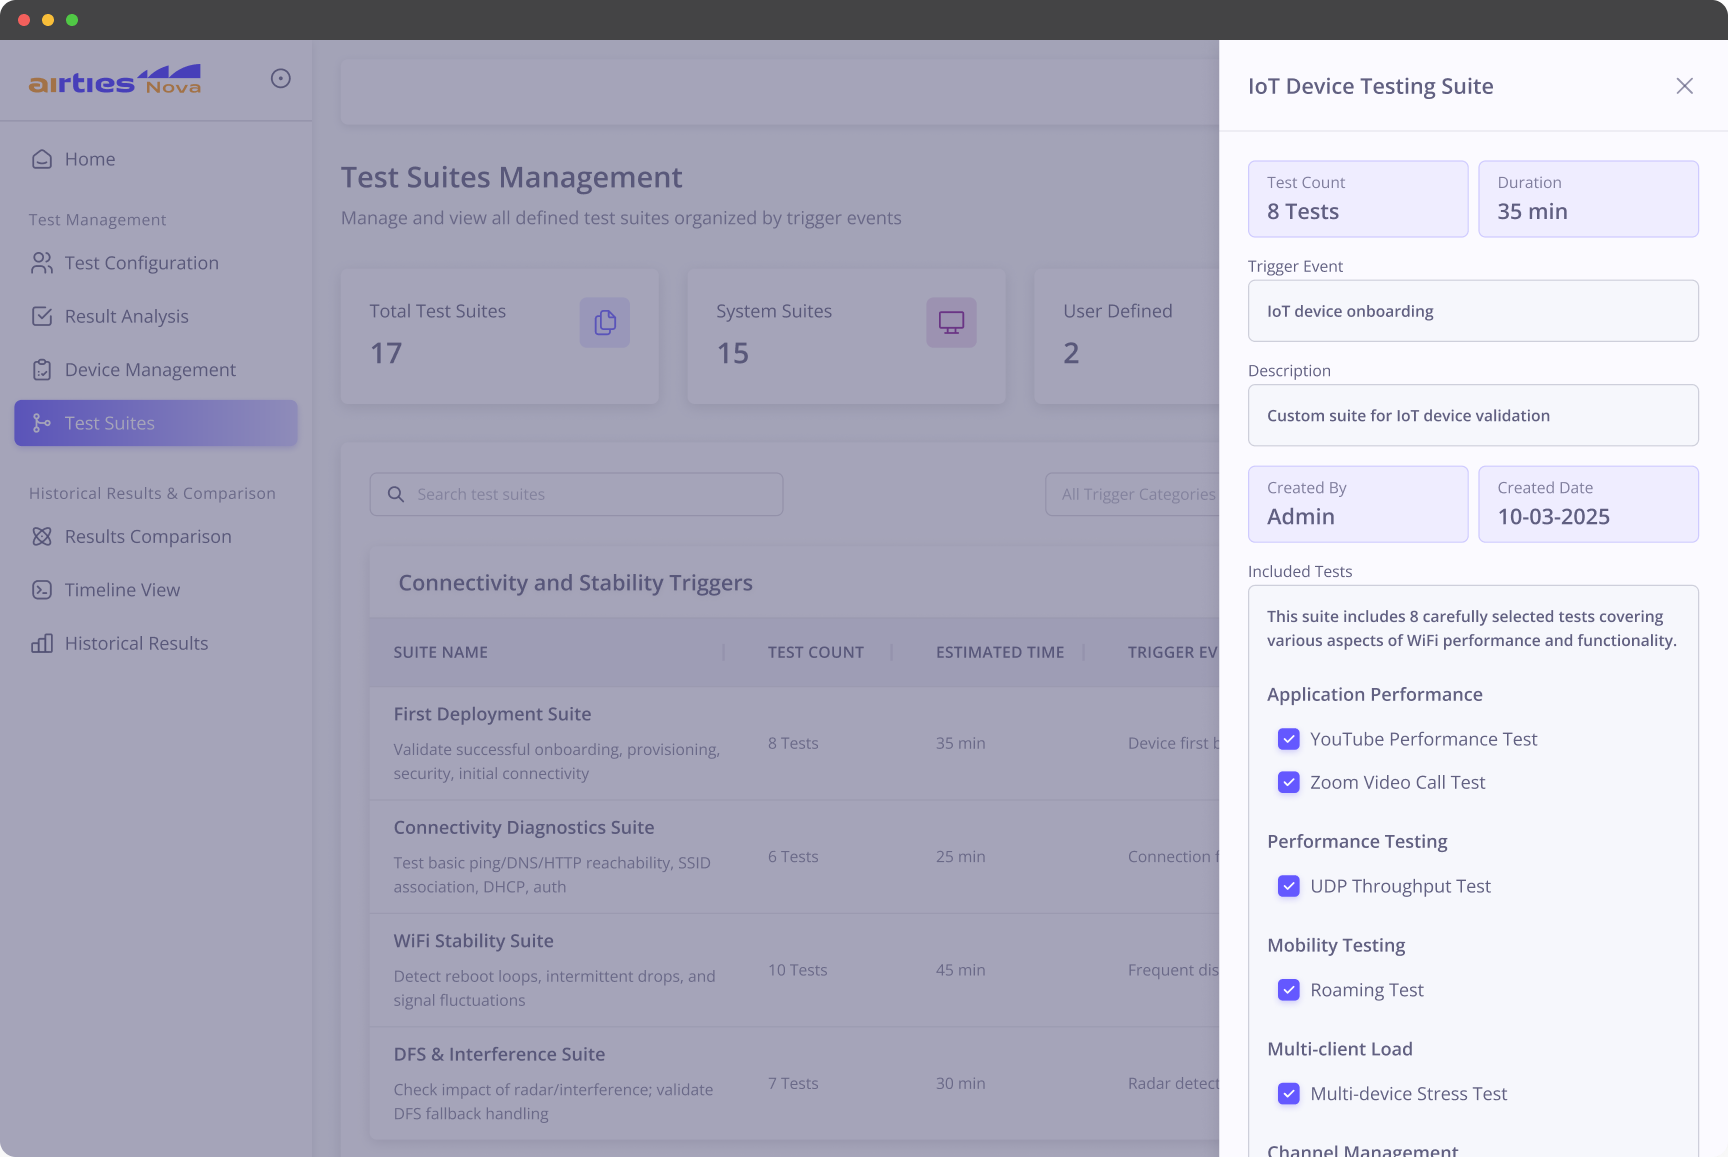1728x1157 pixels.
Task: Click the Mobility Testing heading
Action: click(x=1336, y=945)
